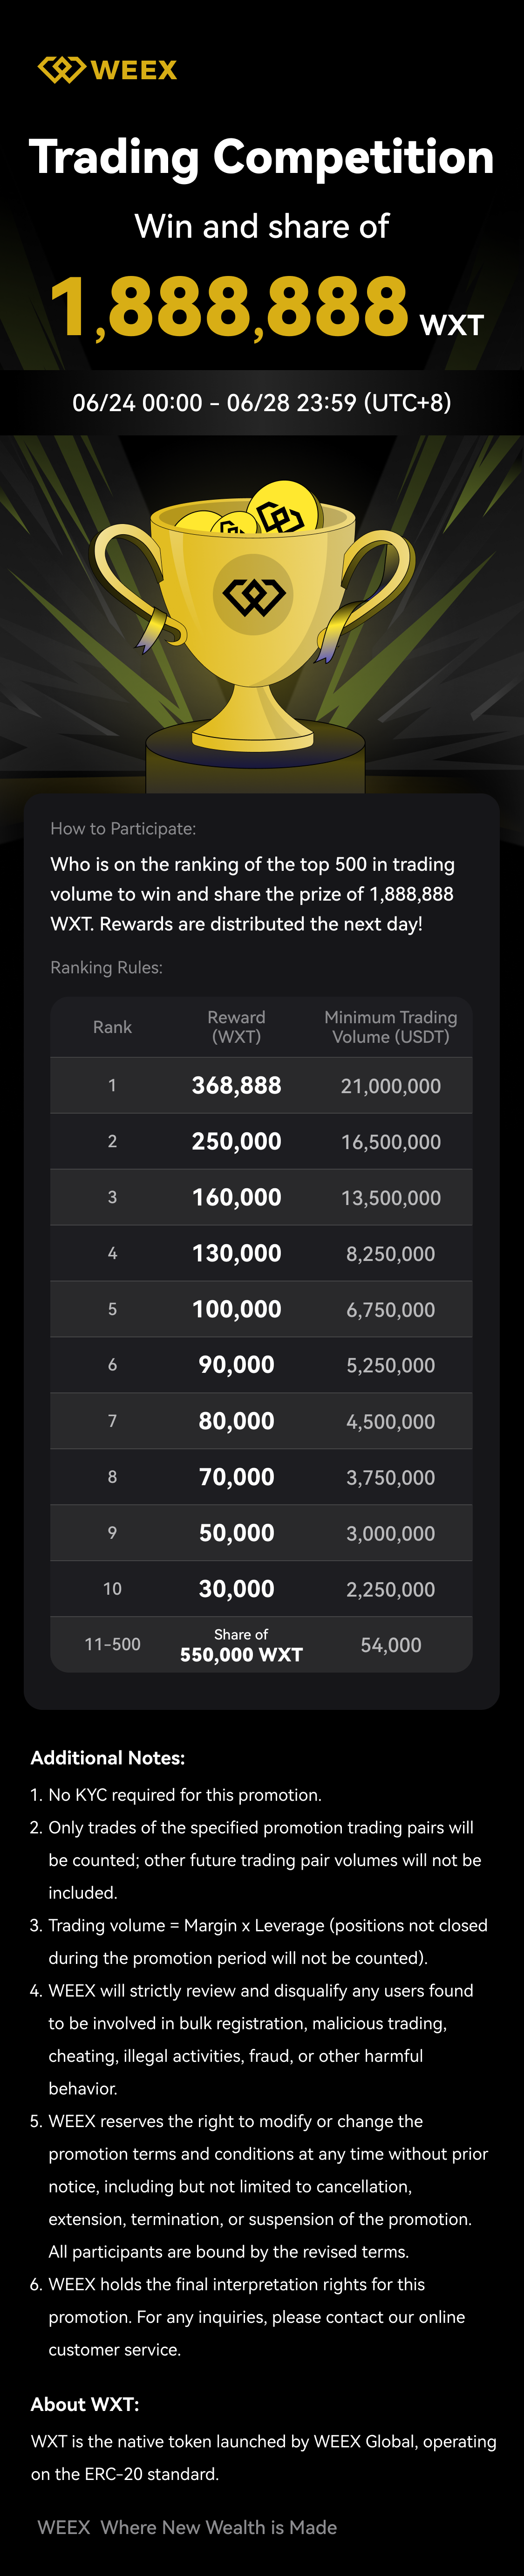
Task: Click the 21,000,000 minimum volume value
Action: pos(391,1086)
